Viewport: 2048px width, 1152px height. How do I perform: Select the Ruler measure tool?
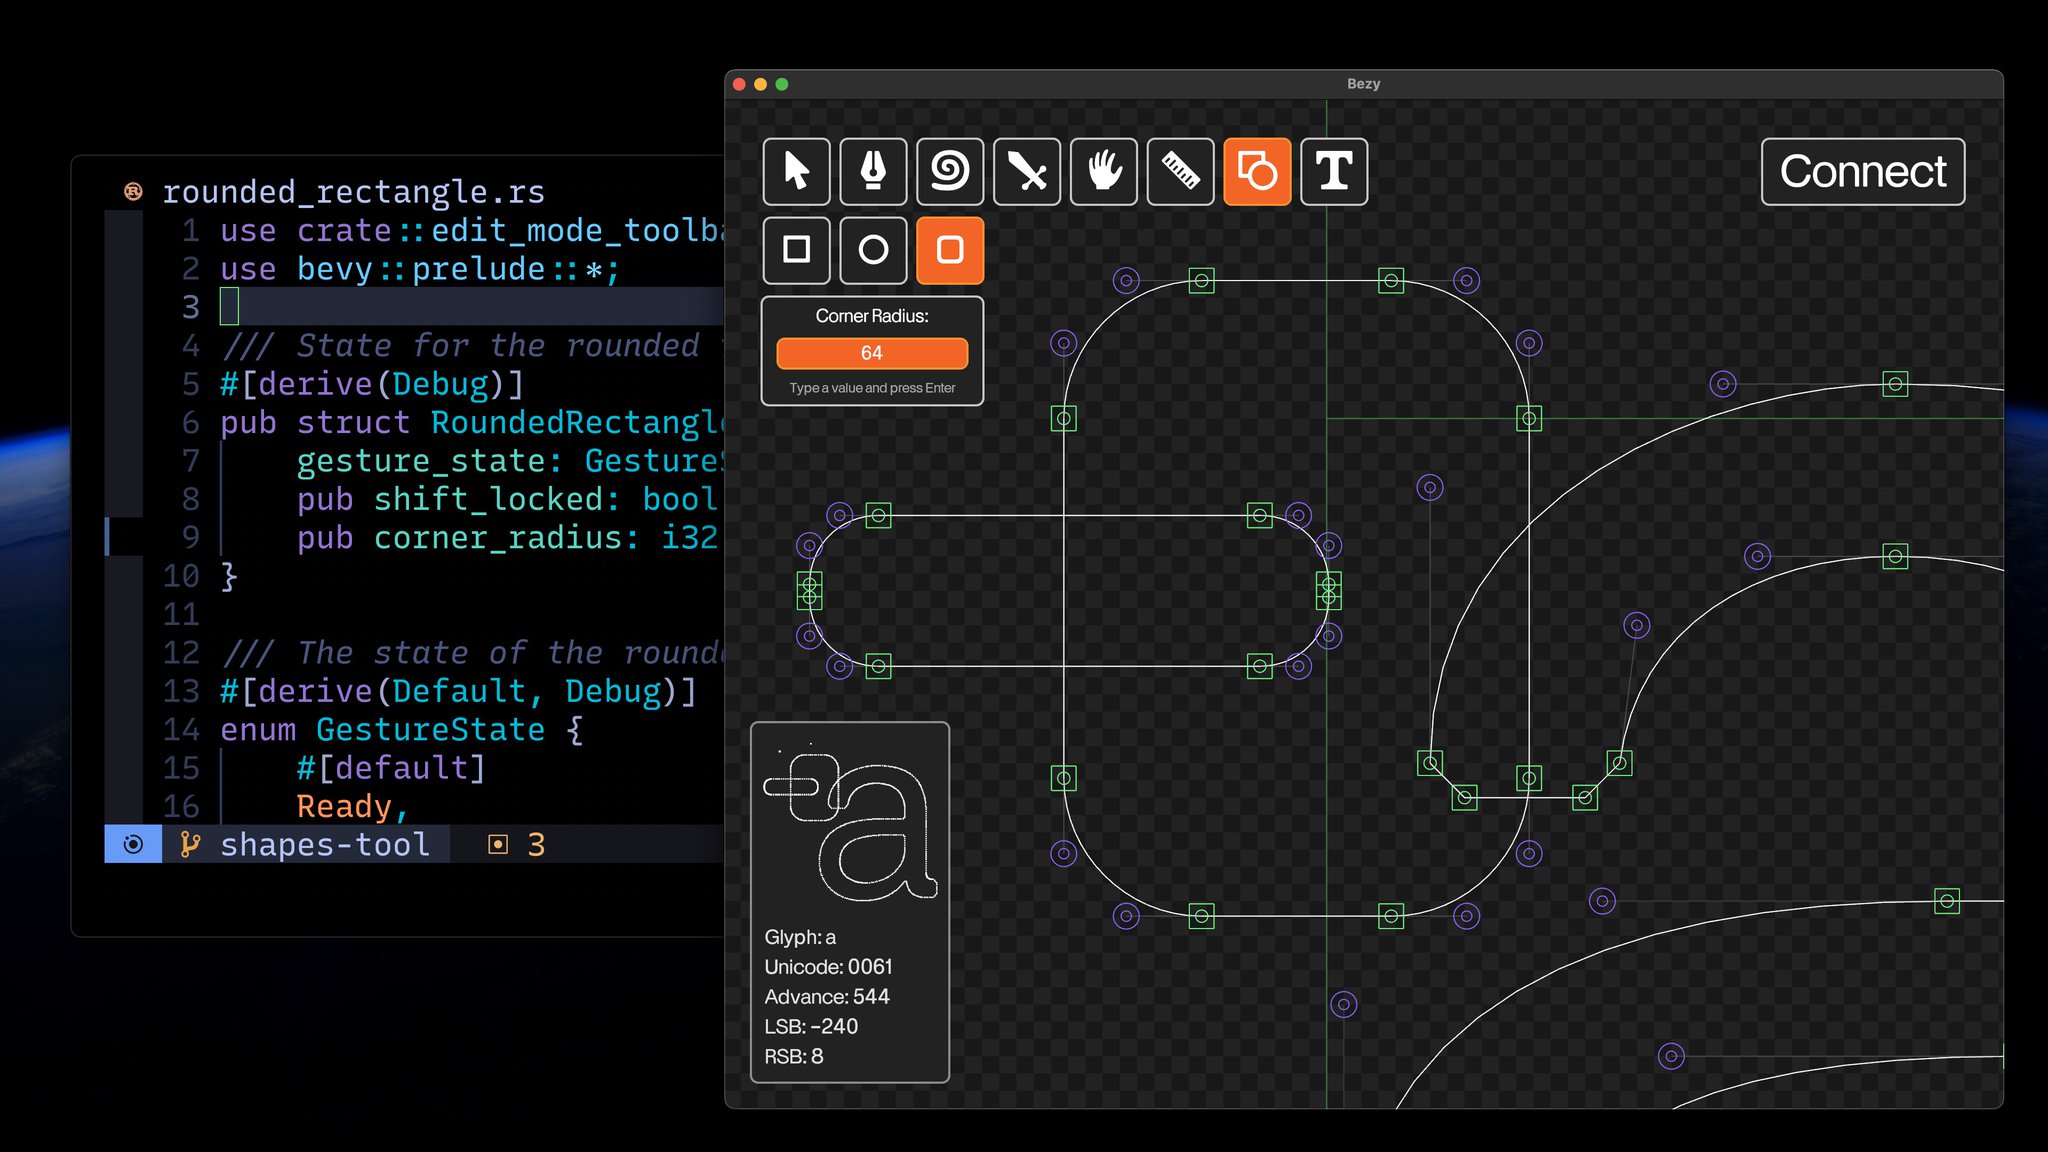pyautogui.click(x=1180, y=171)
